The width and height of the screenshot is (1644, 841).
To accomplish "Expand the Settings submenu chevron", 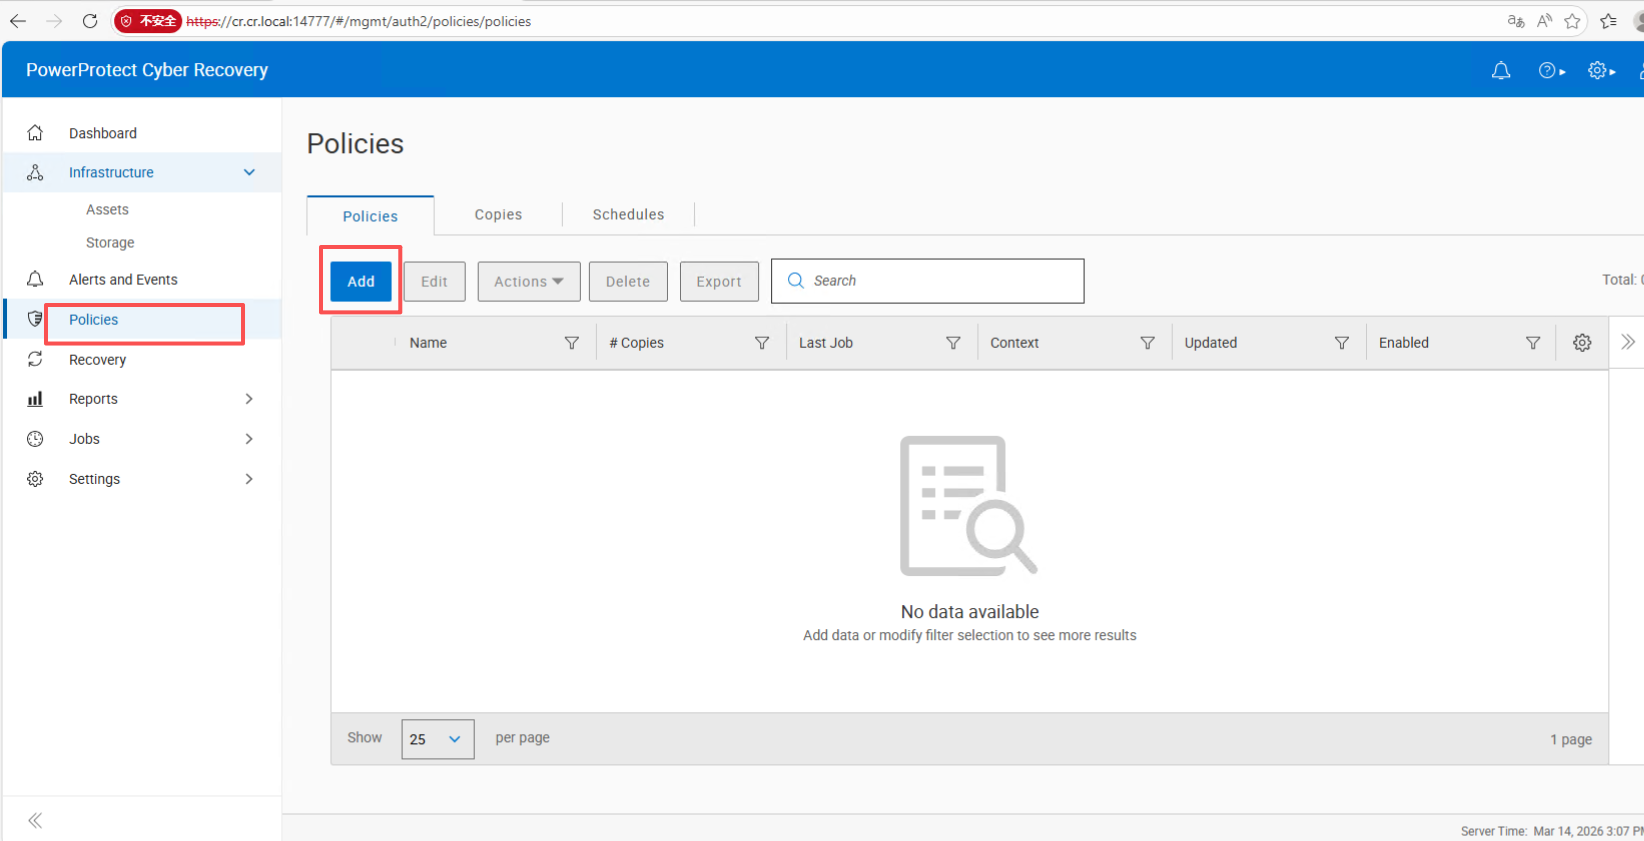I will coord(249,479).
